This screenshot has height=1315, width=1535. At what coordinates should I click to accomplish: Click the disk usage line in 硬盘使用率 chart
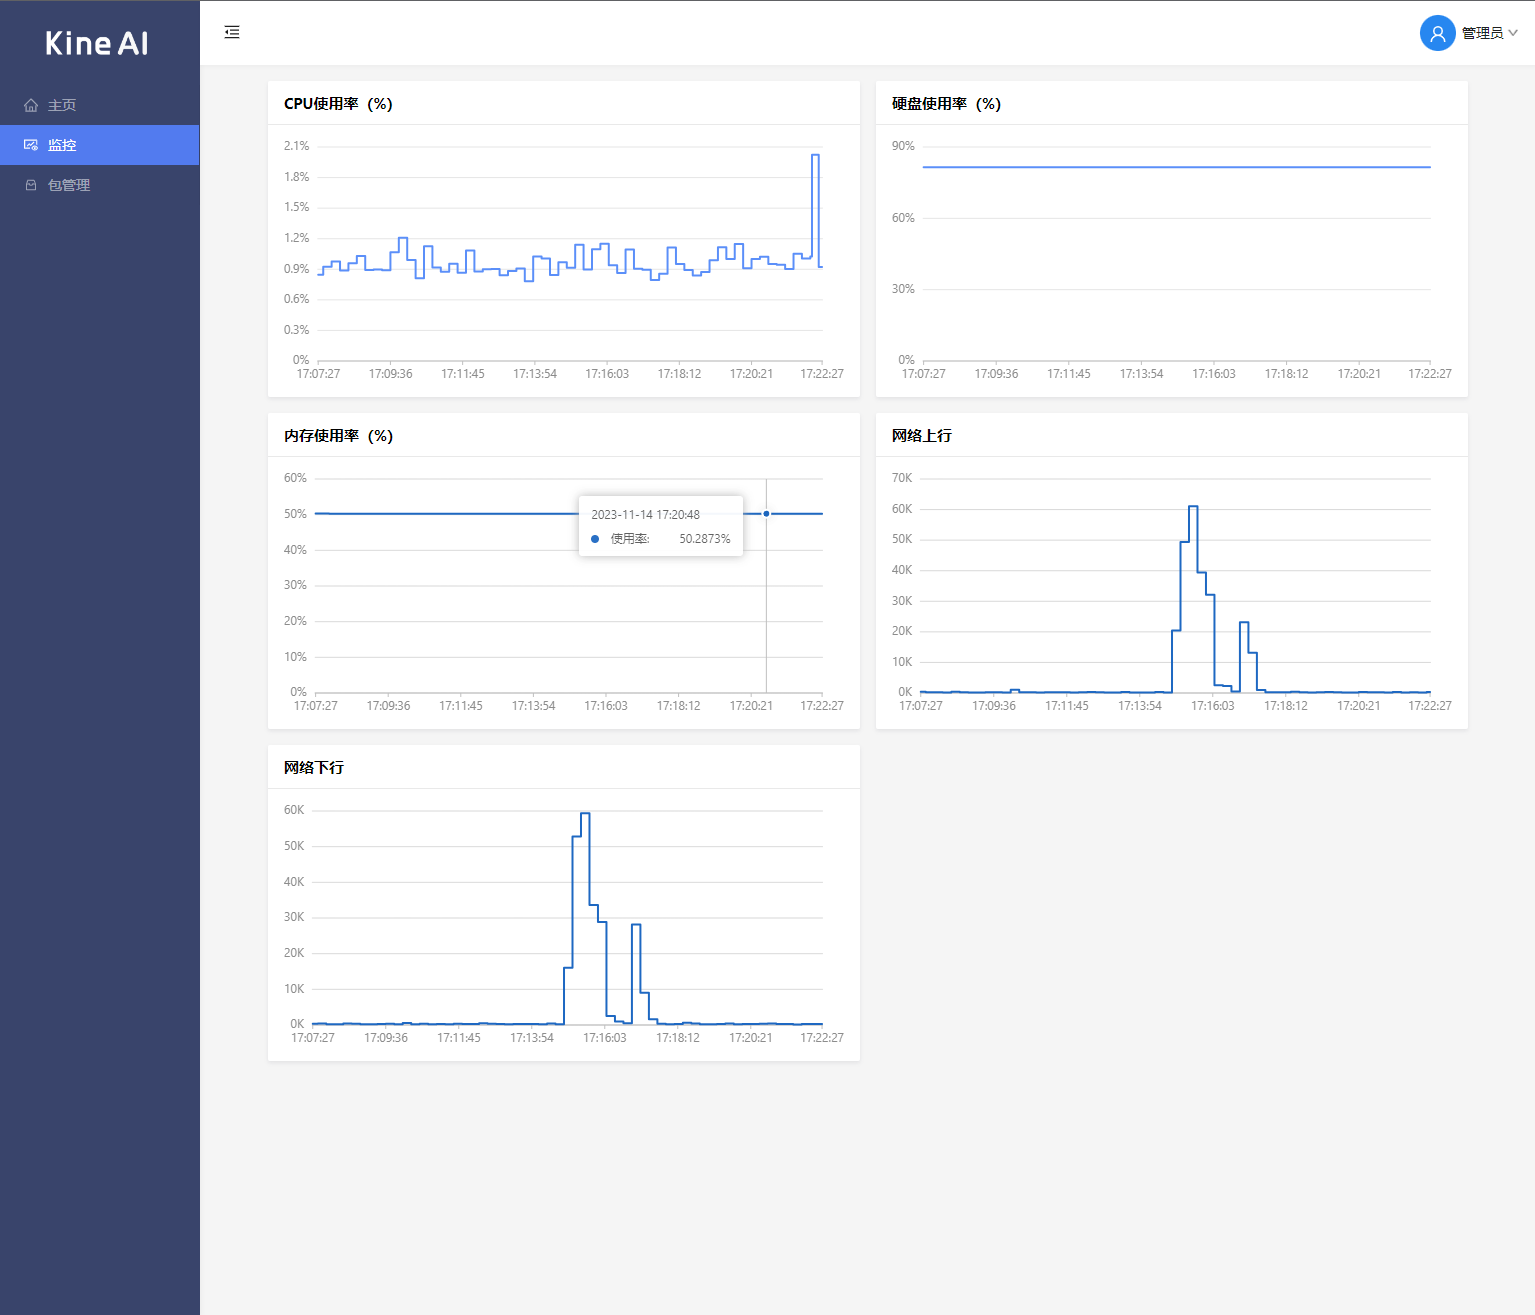[x=1176, y=167]
